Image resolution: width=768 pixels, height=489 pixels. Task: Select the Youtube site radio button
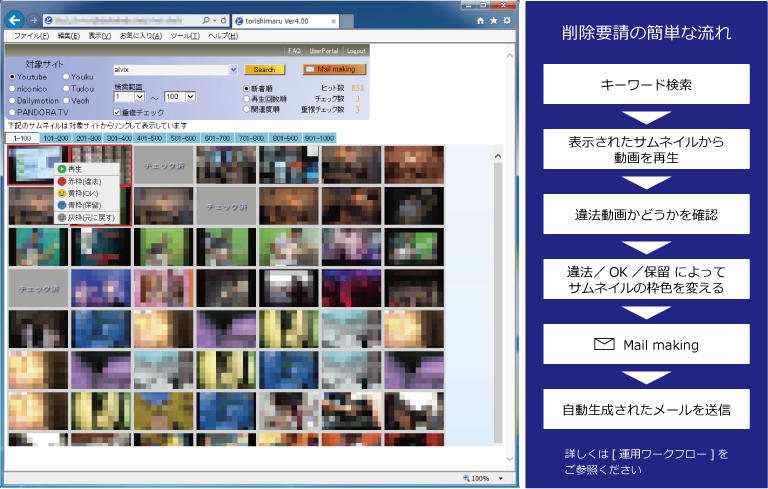[x=12, y=77]
